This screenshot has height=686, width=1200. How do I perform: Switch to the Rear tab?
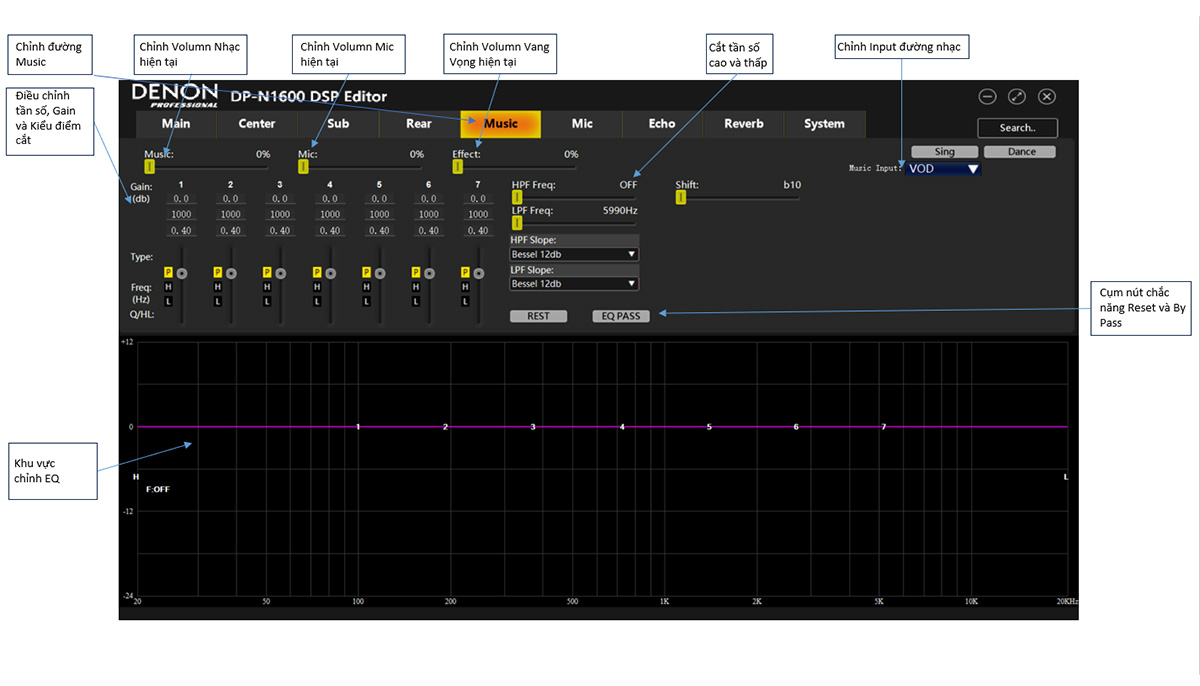coord(419,124)
